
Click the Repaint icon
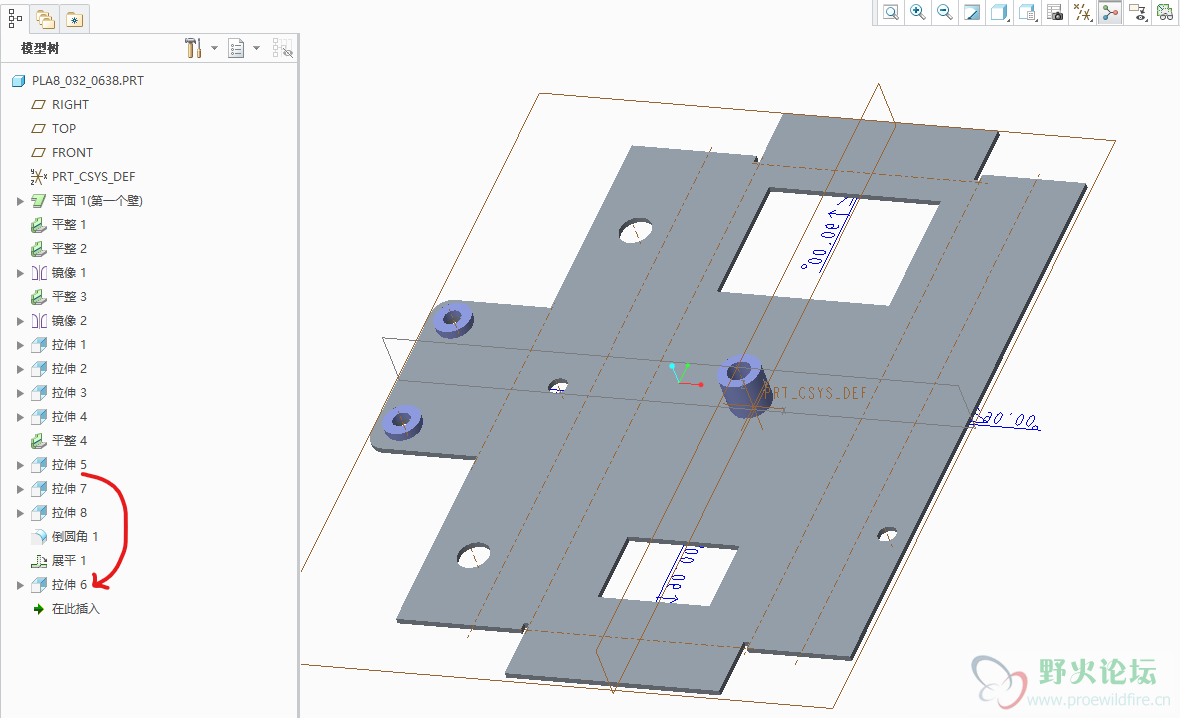pos(972,12)
